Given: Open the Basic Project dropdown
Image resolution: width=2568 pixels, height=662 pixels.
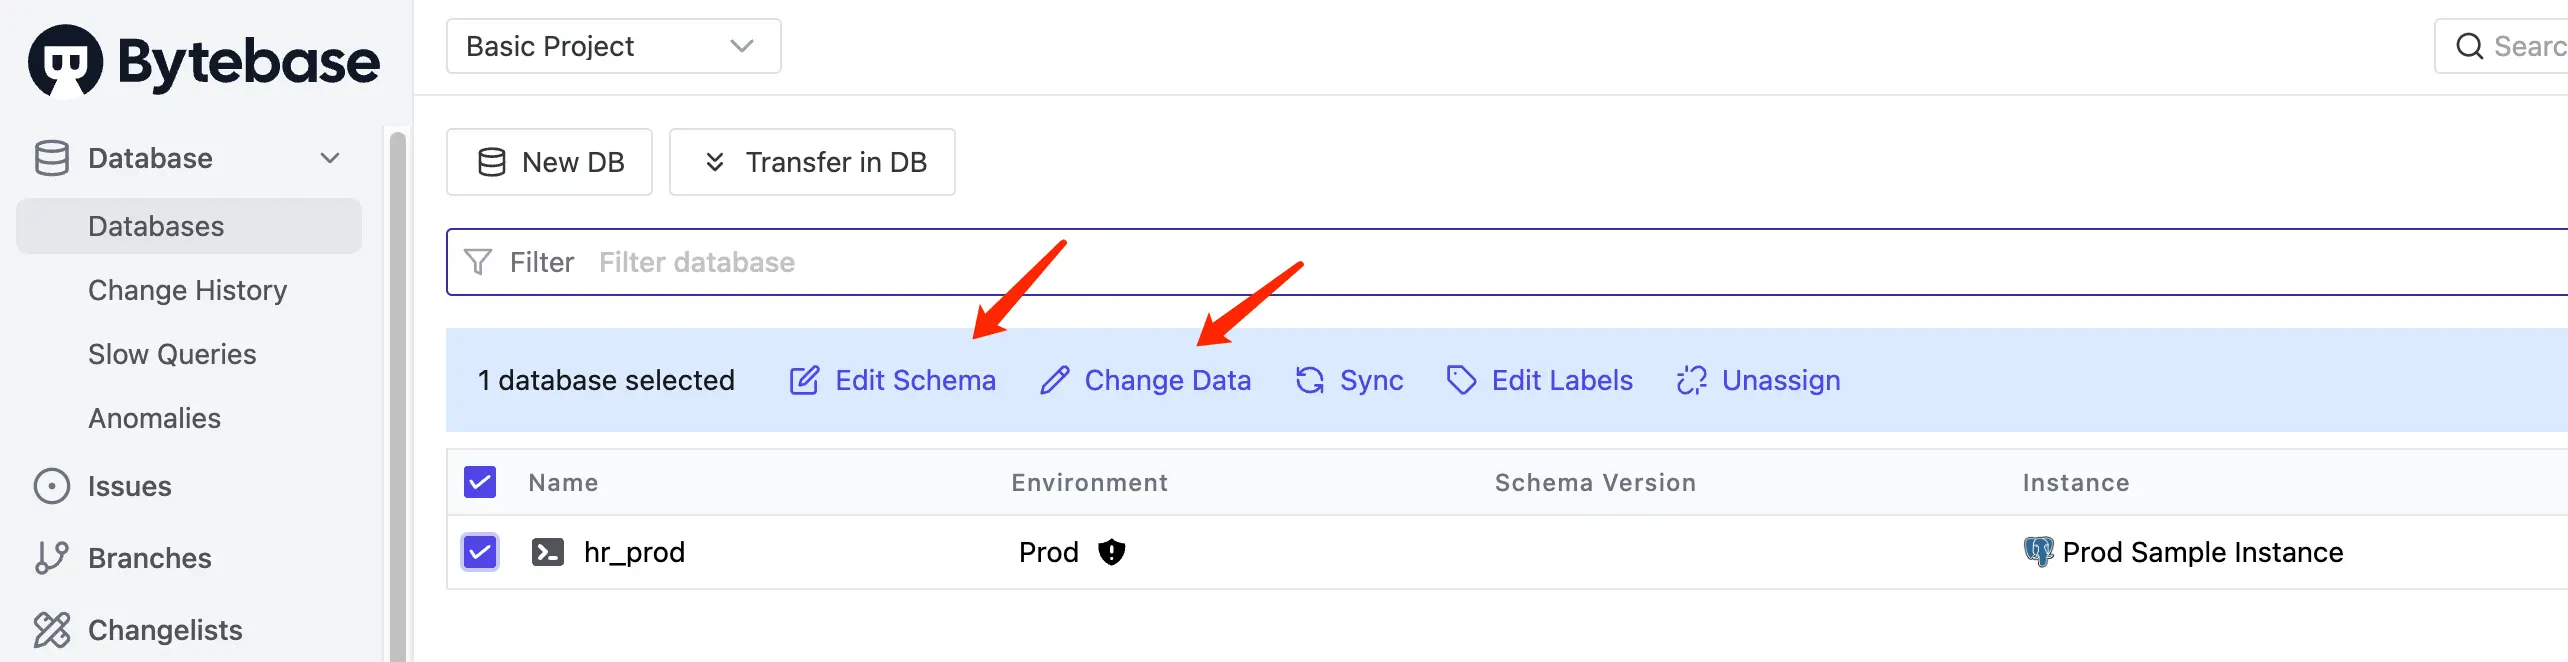Looking at the screenshot, I should 613,47.
